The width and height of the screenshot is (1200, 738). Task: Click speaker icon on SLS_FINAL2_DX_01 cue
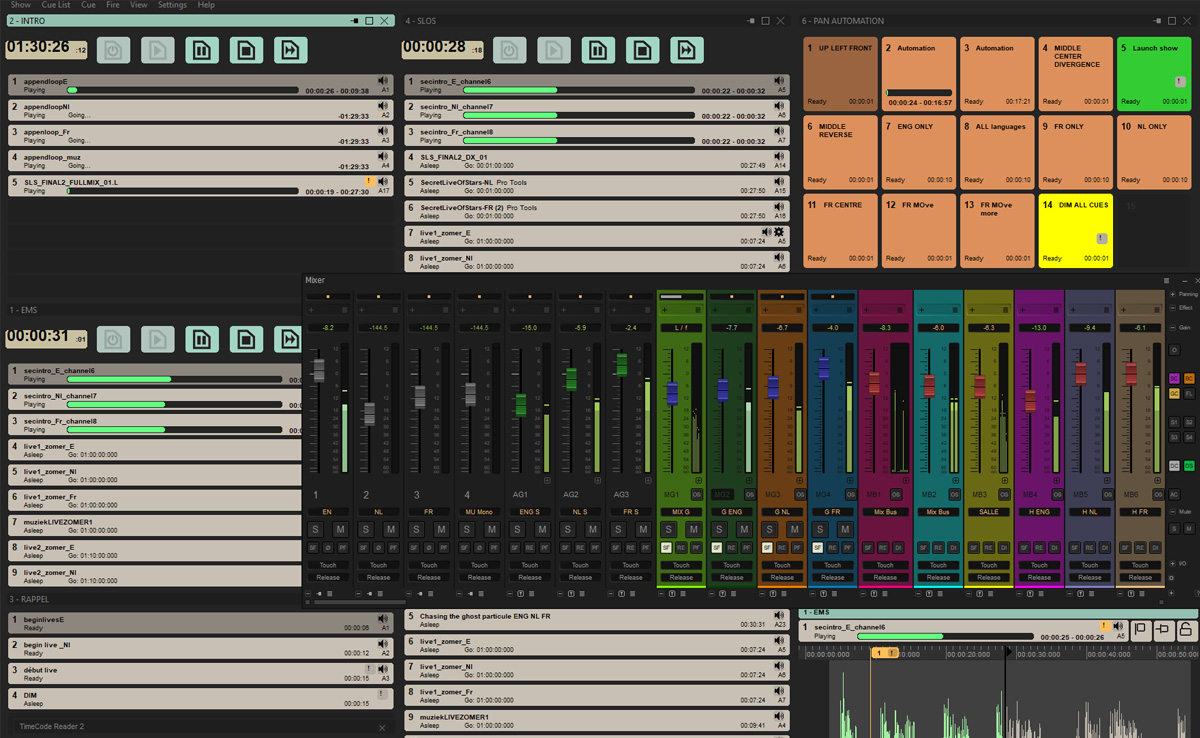pyautogui.click(x=779, y=157)
